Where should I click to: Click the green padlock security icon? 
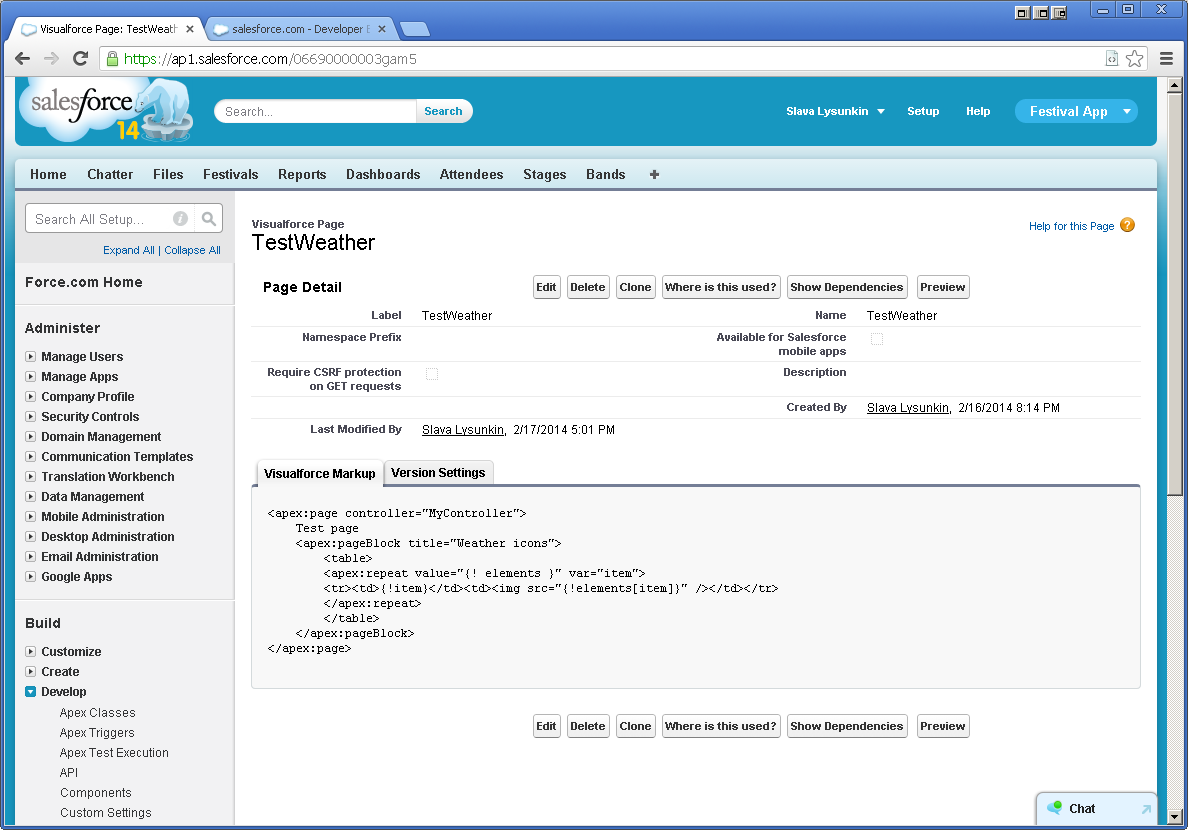(x=112, y=58)
